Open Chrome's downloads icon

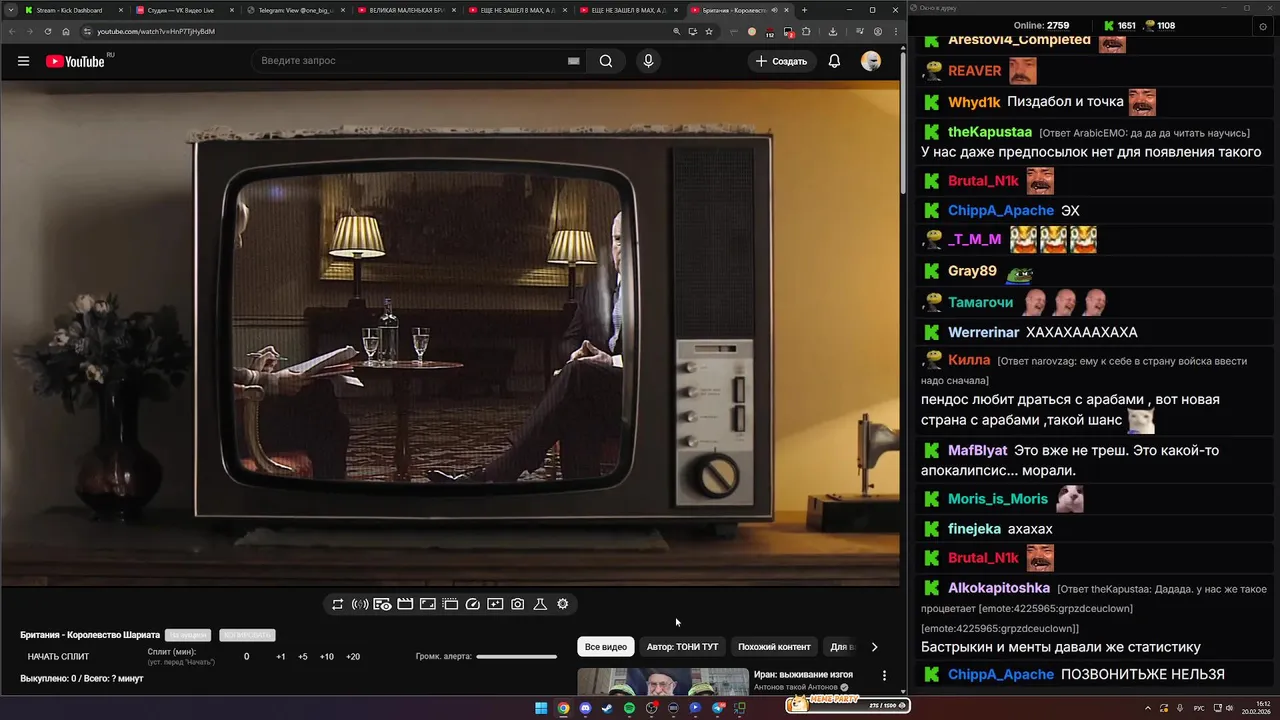tap(833, 31)
